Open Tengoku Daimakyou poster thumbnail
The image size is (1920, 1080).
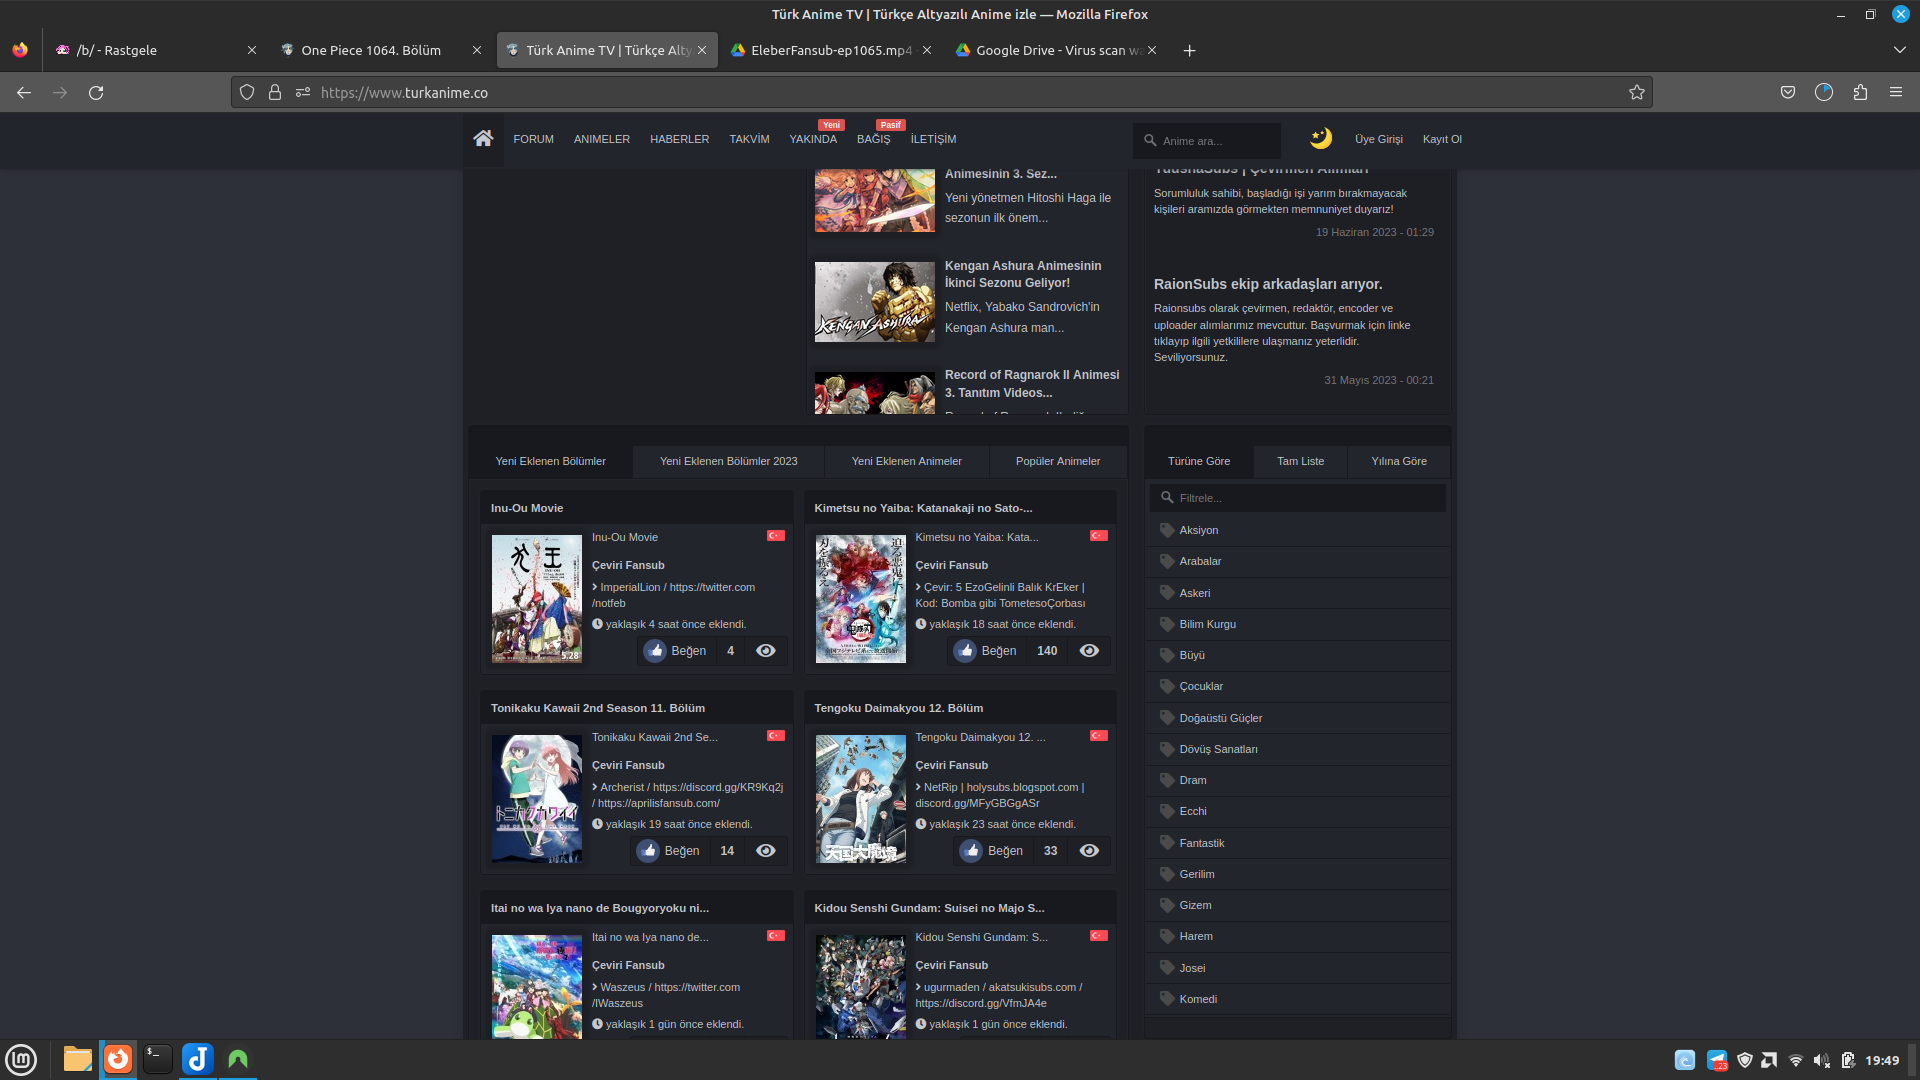860,799
